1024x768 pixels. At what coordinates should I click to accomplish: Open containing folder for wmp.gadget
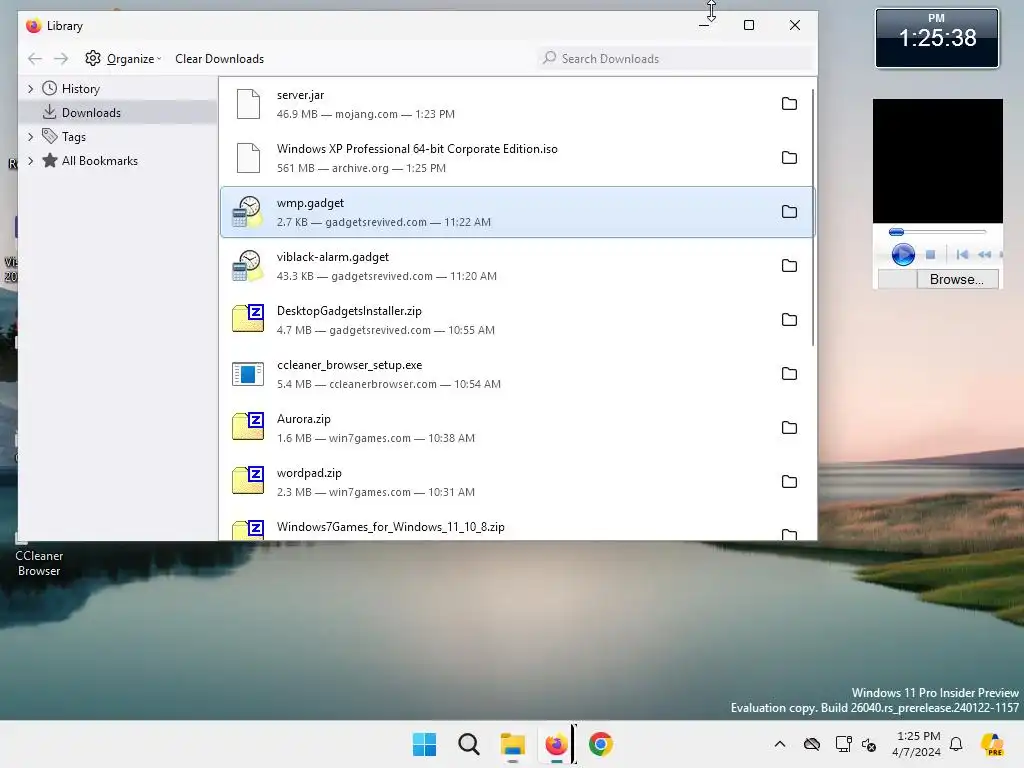[x=789, y=212]
